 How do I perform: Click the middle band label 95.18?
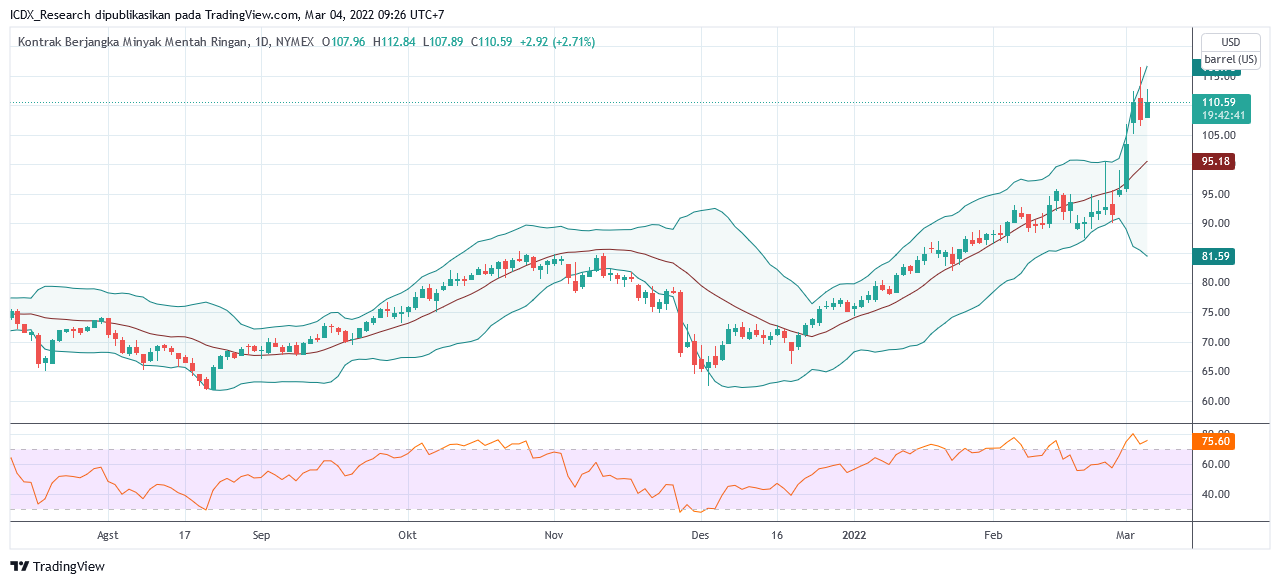click(x=1215, y=161)
